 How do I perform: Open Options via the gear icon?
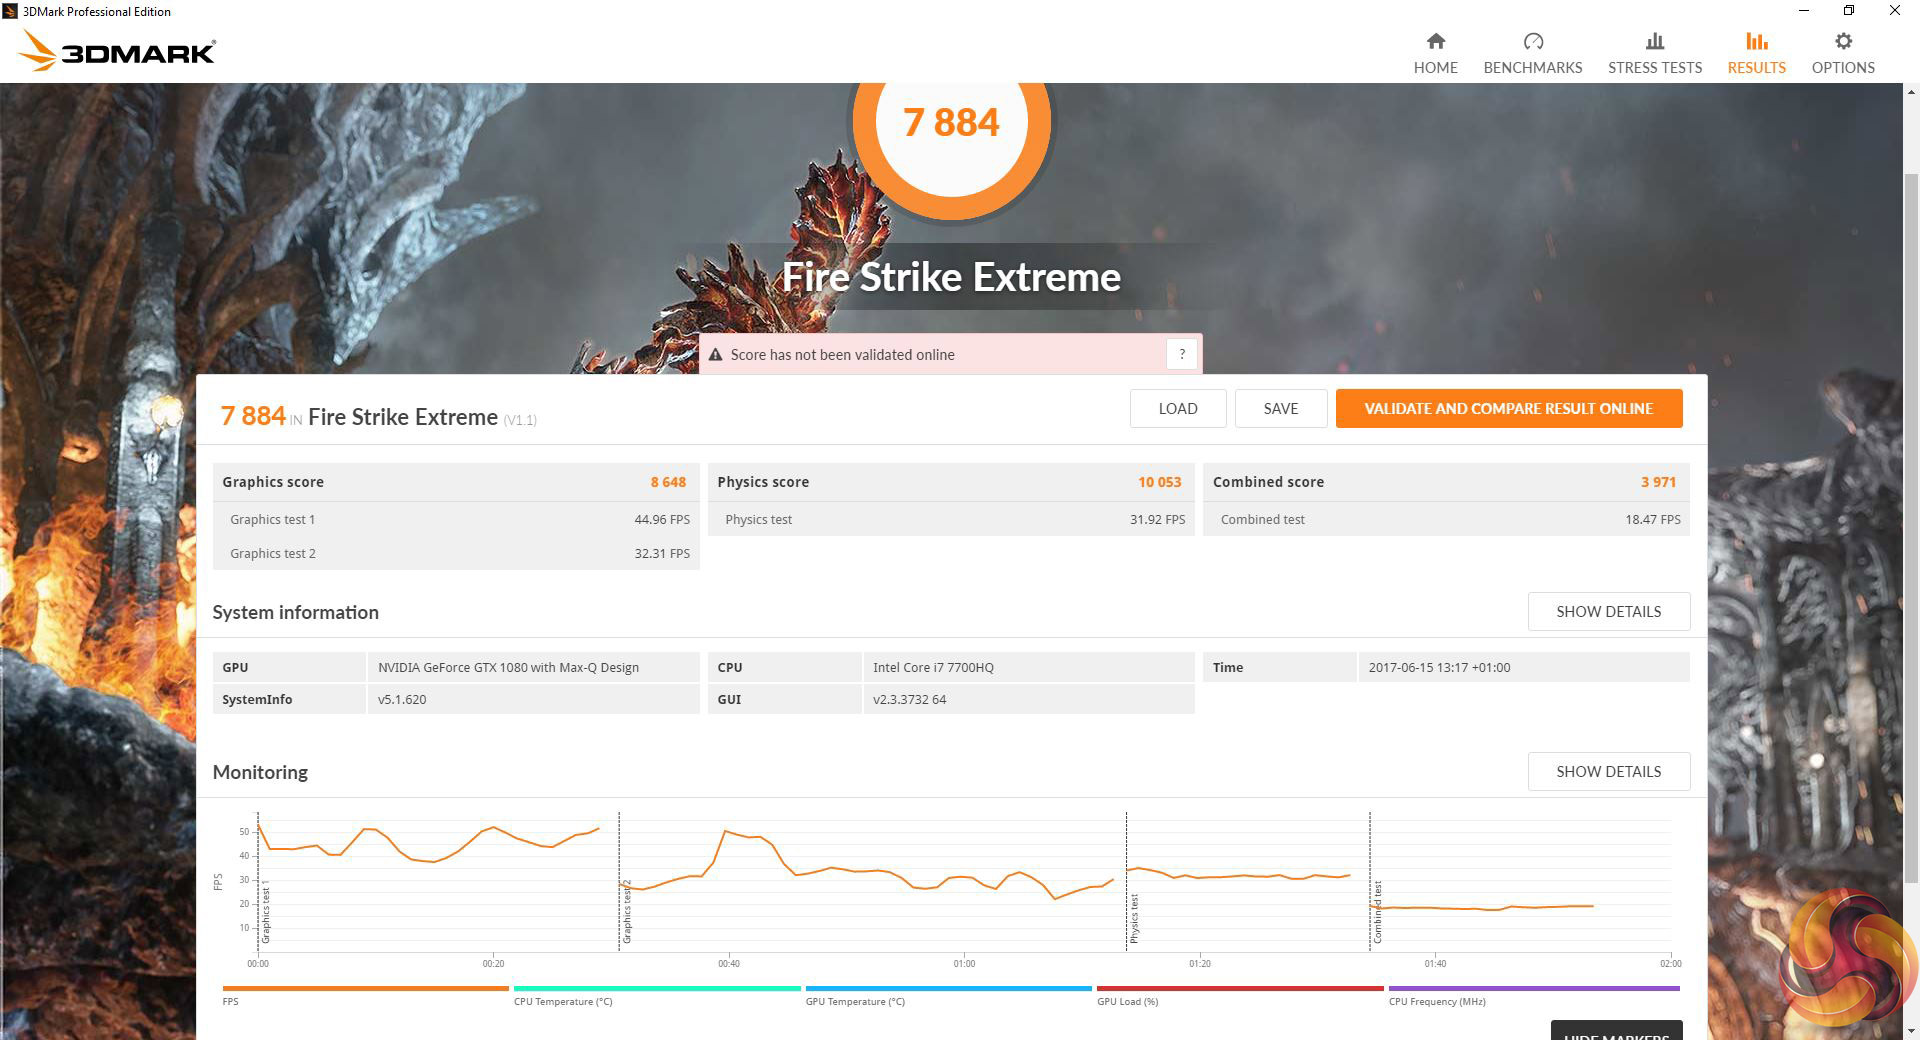point(1843,41)
